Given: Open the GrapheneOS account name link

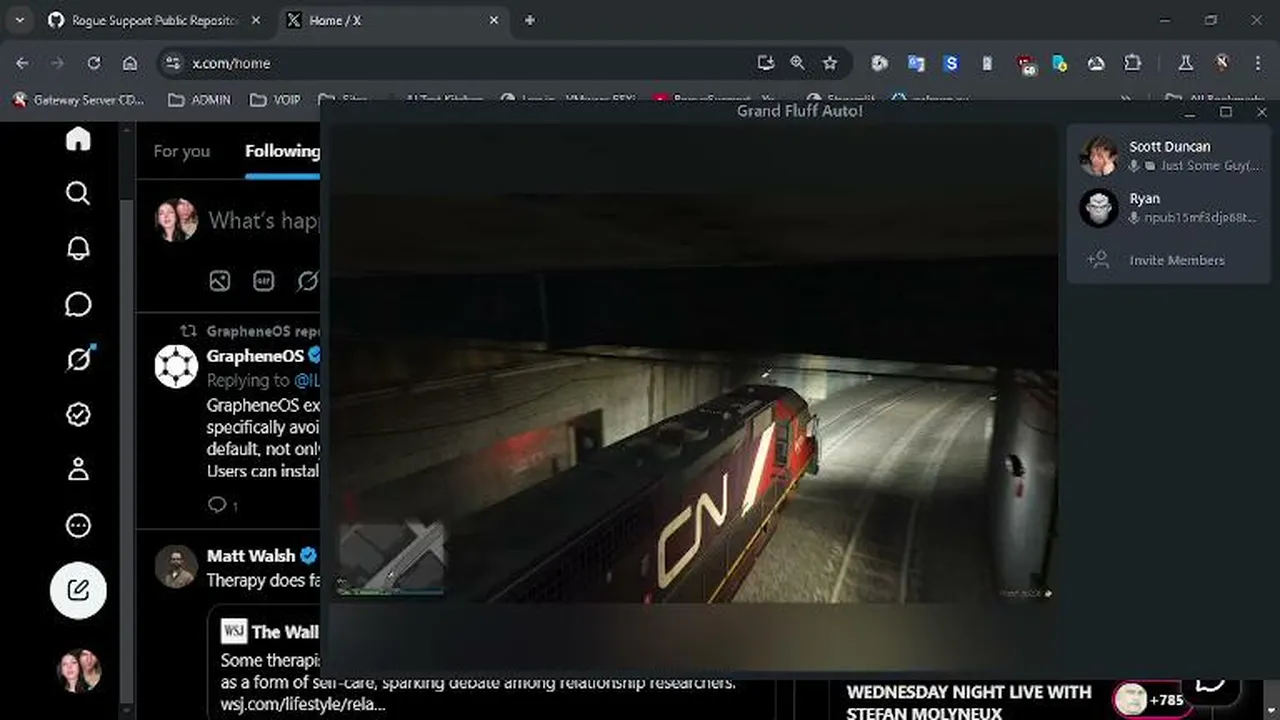Looking at the screenshot, I should coord(255,356).
